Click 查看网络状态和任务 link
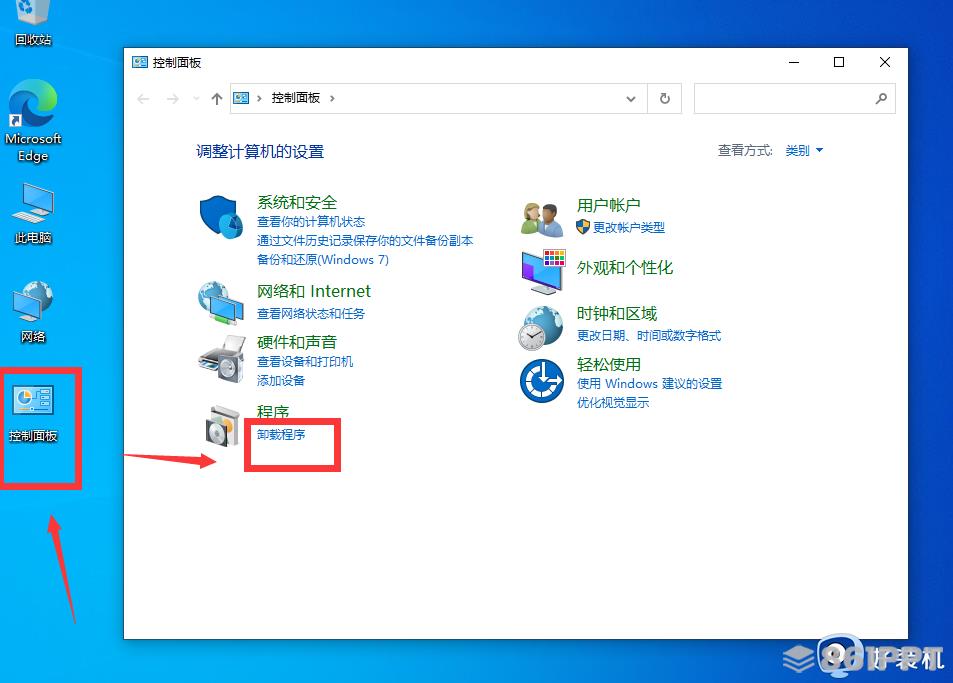This screenshot has height=683, width=953. click(x=311, y=314)
